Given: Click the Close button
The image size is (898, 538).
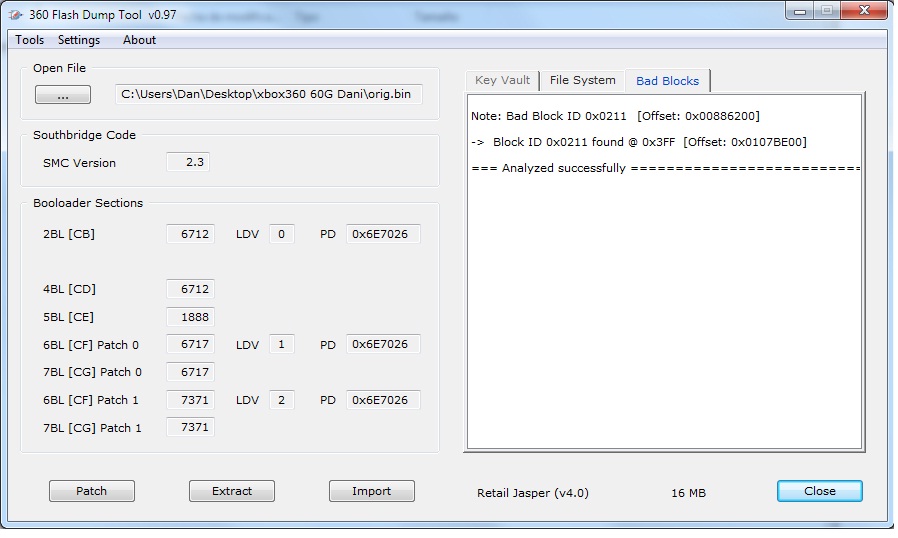Looking at the screenshot, I should click(820, 491).
